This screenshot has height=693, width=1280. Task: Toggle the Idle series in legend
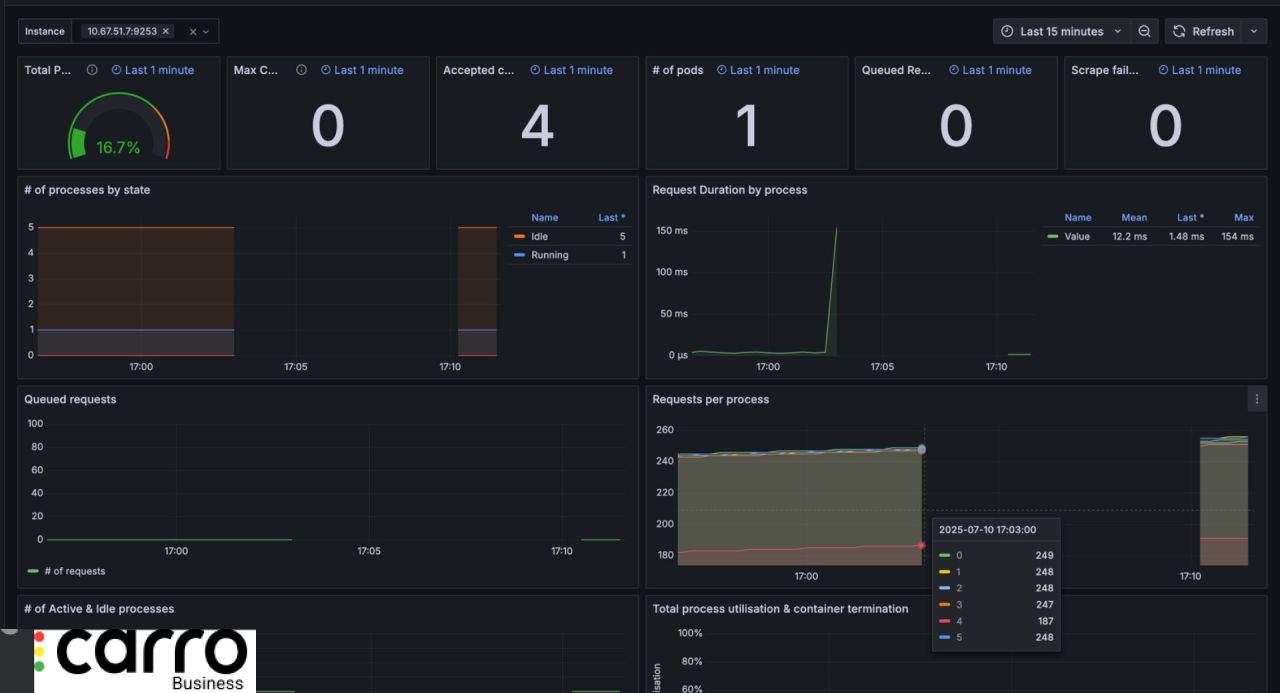click(x=539, y=237)
